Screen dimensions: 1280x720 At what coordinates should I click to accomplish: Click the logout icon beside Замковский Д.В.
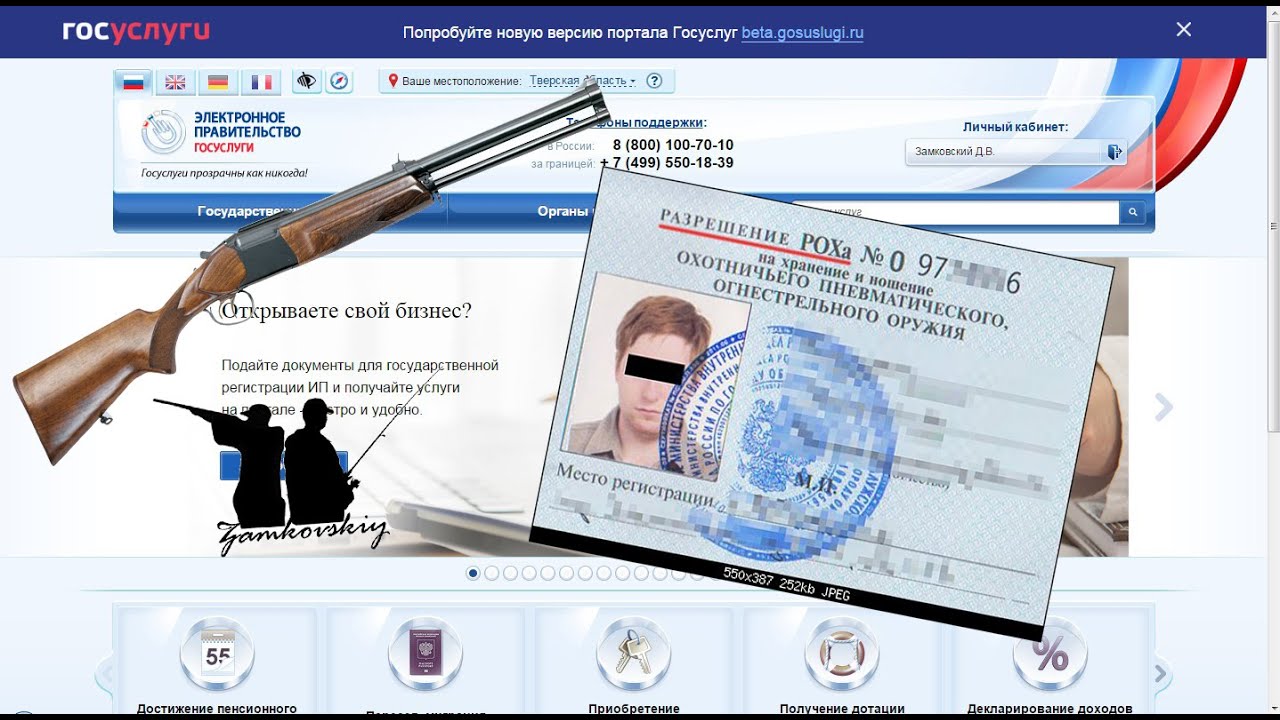[x=1115, y=152]
